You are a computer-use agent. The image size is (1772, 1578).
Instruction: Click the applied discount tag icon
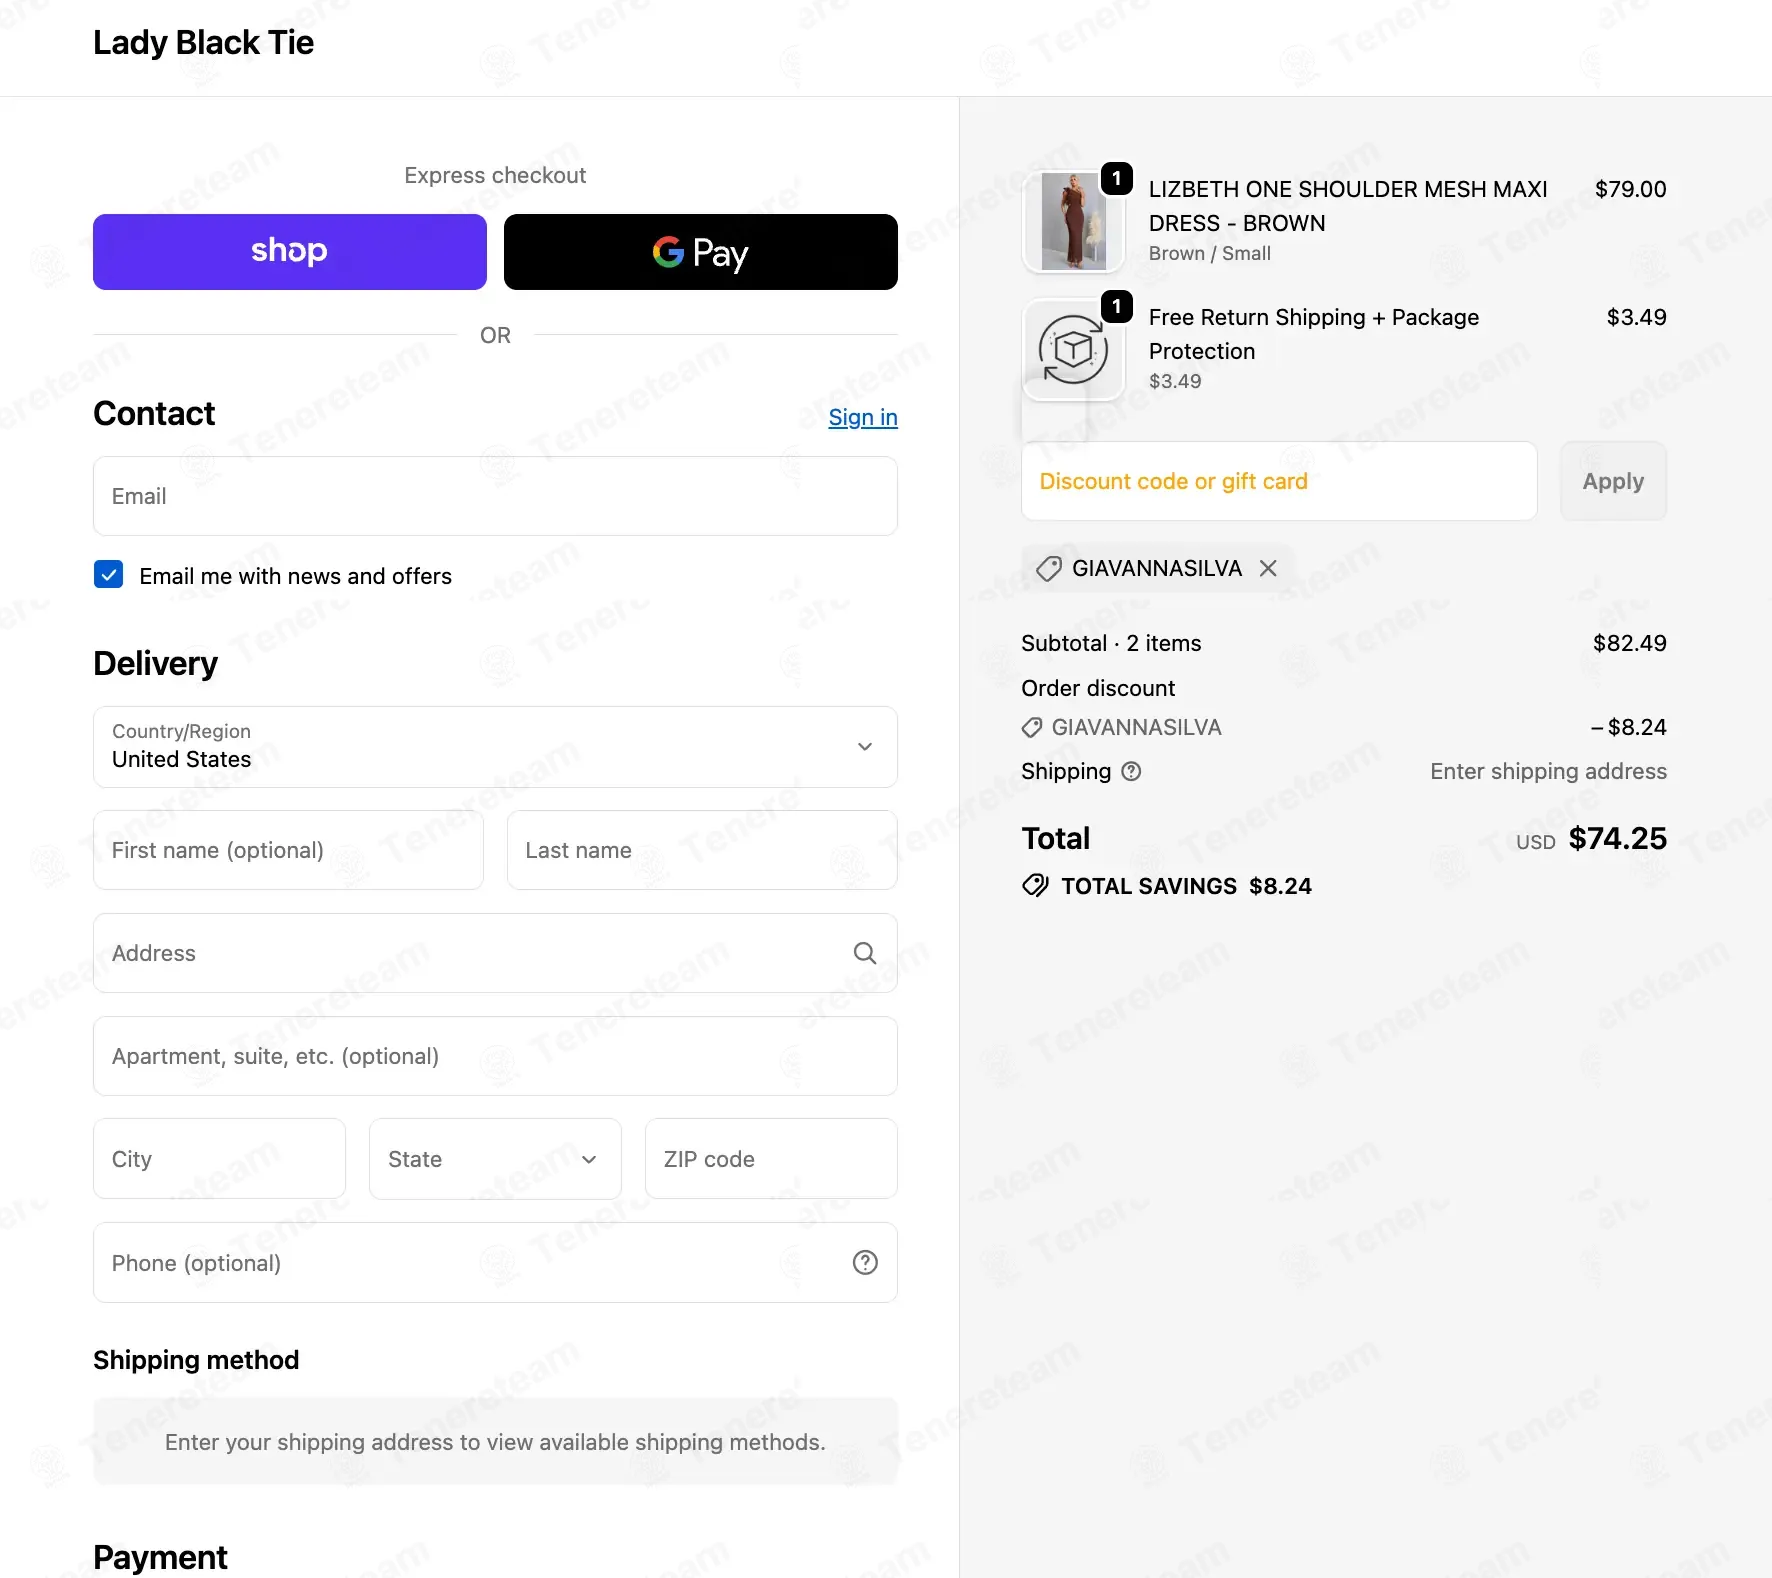pos(1048,569)
